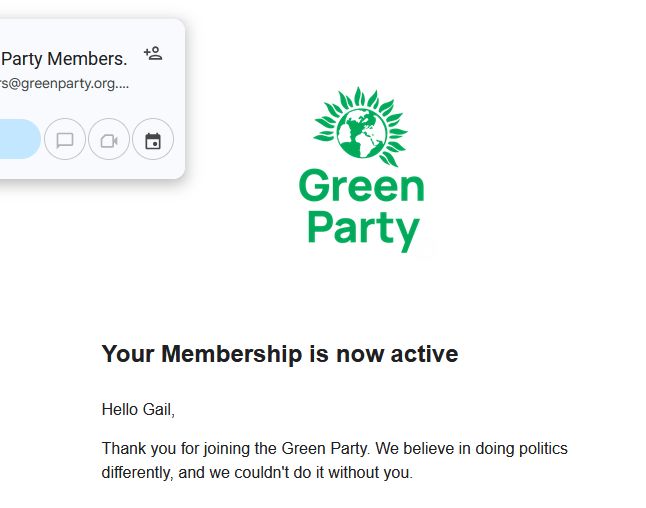The height and width of the screenshot is (508, 646).
Task: Click the word 'politics' in the paragraph
Action: (x=543, y=448)
